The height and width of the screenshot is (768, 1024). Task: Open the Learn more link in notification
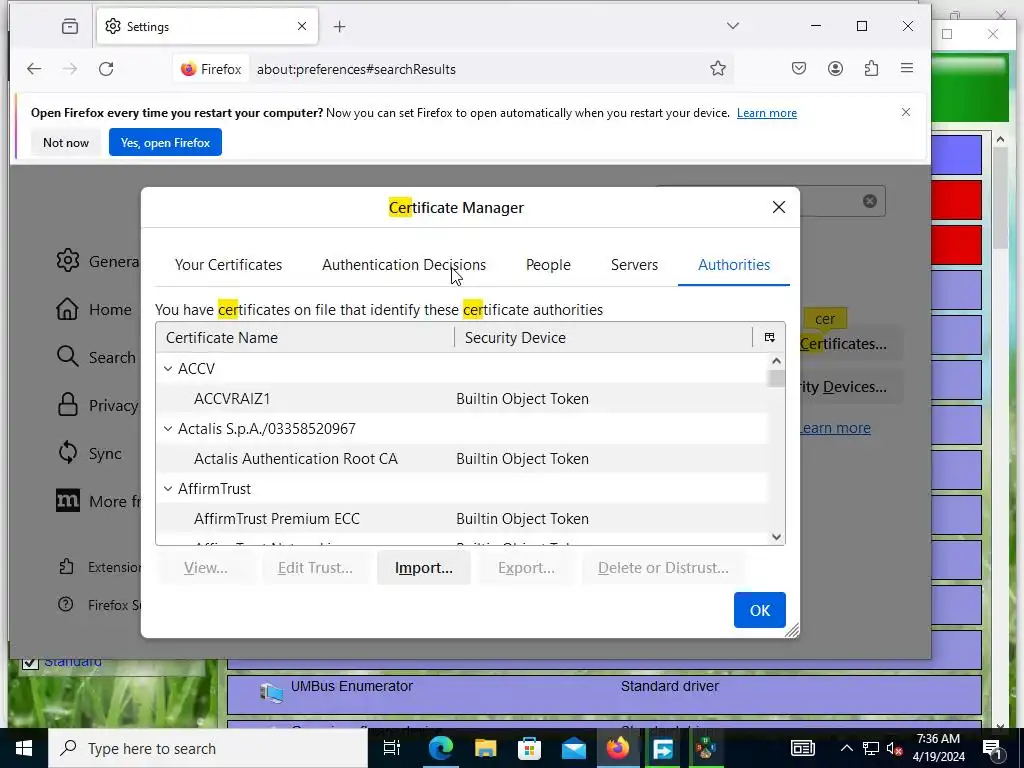(x=767, y=113)
